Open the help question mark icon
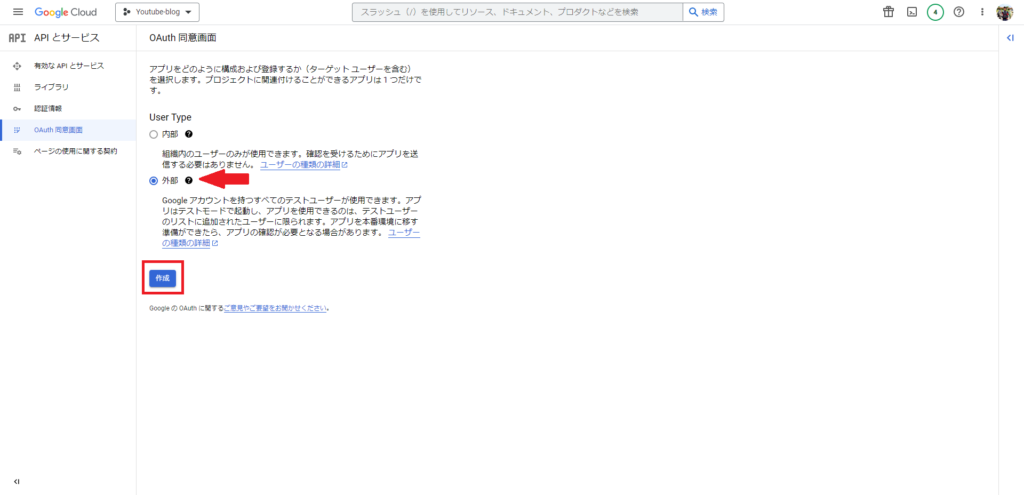Image resolution: width=1024 pixels, height=495 pixels. coord(959,12)
